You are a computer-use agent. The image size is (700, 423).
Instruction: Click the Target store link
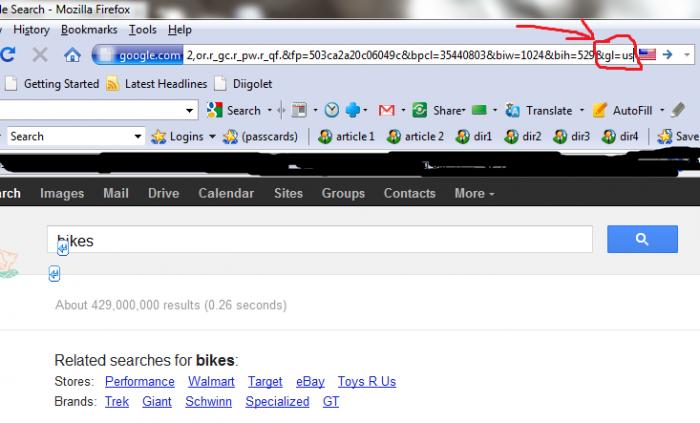[265, 382]
